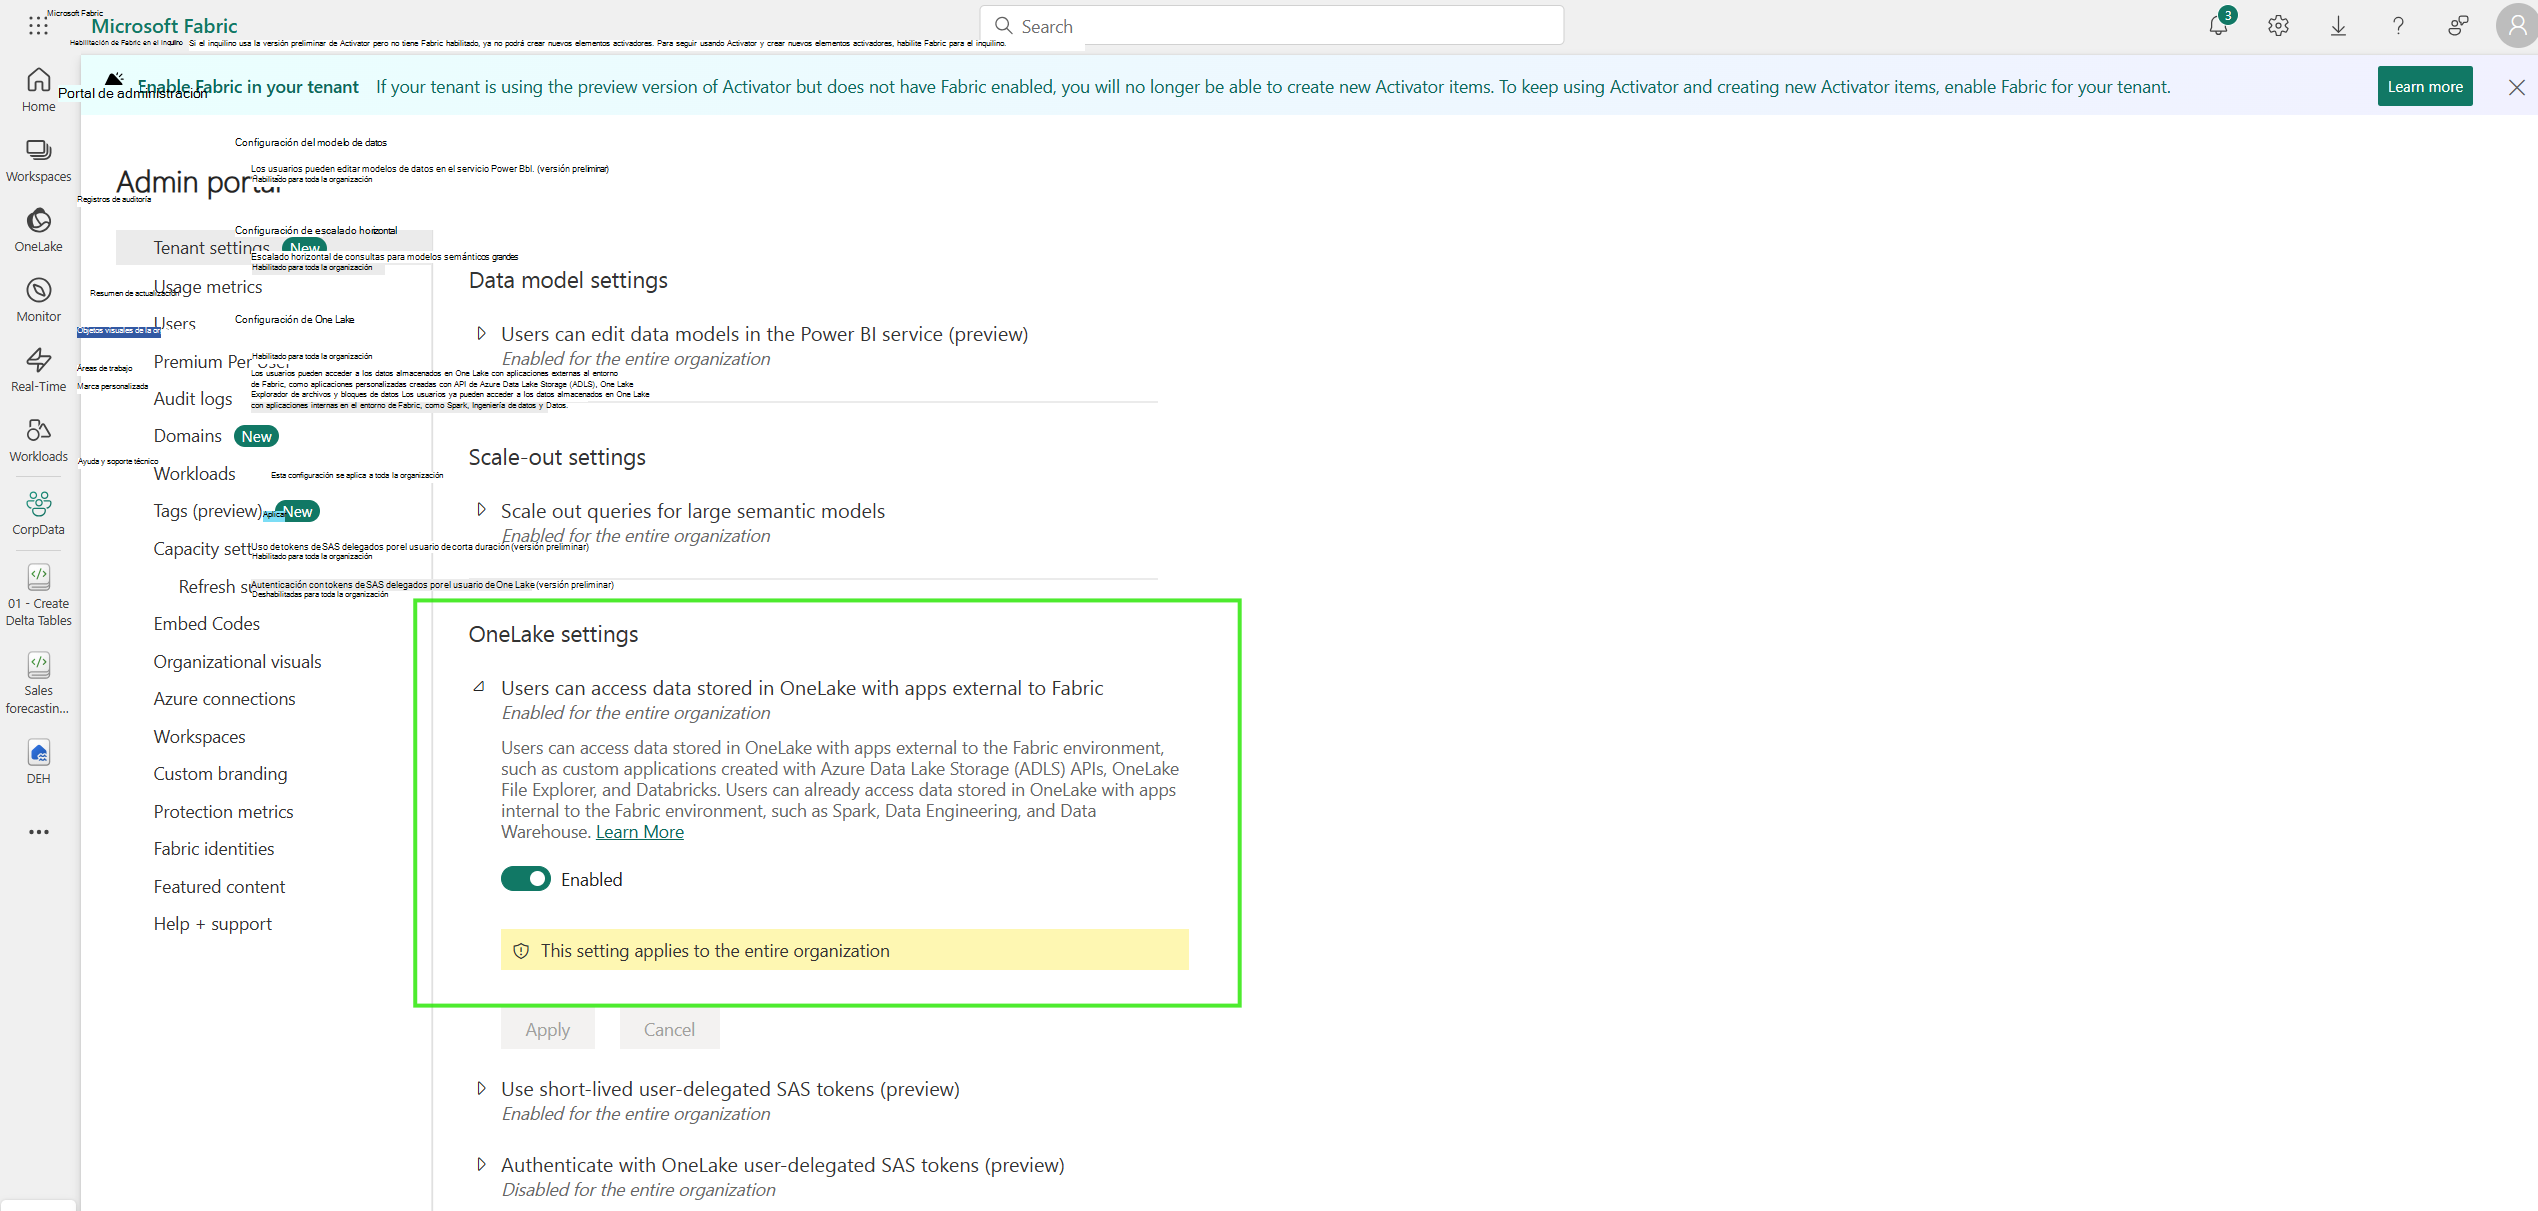Click the Cancel button to discard changes
2538x1211 pixels.
(670, 1028)
